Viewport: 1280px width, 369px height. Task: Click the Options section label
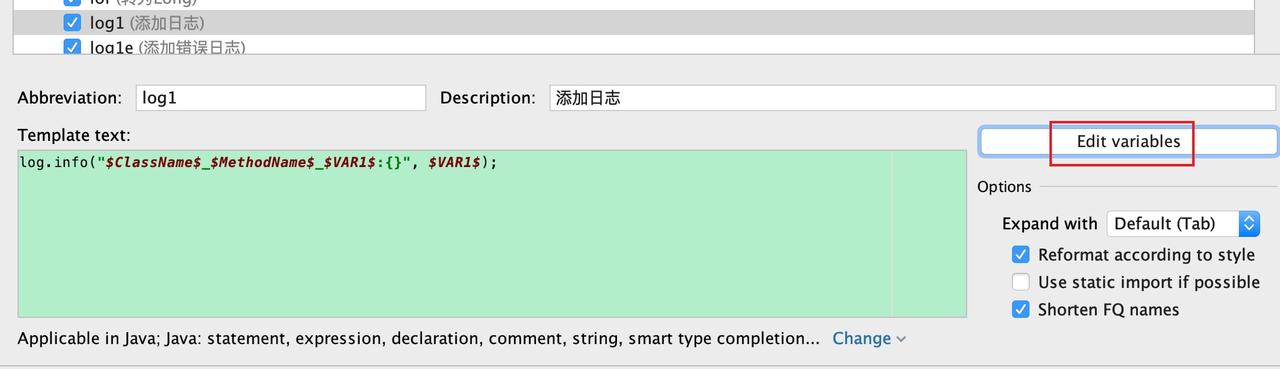coord(1004,187)
